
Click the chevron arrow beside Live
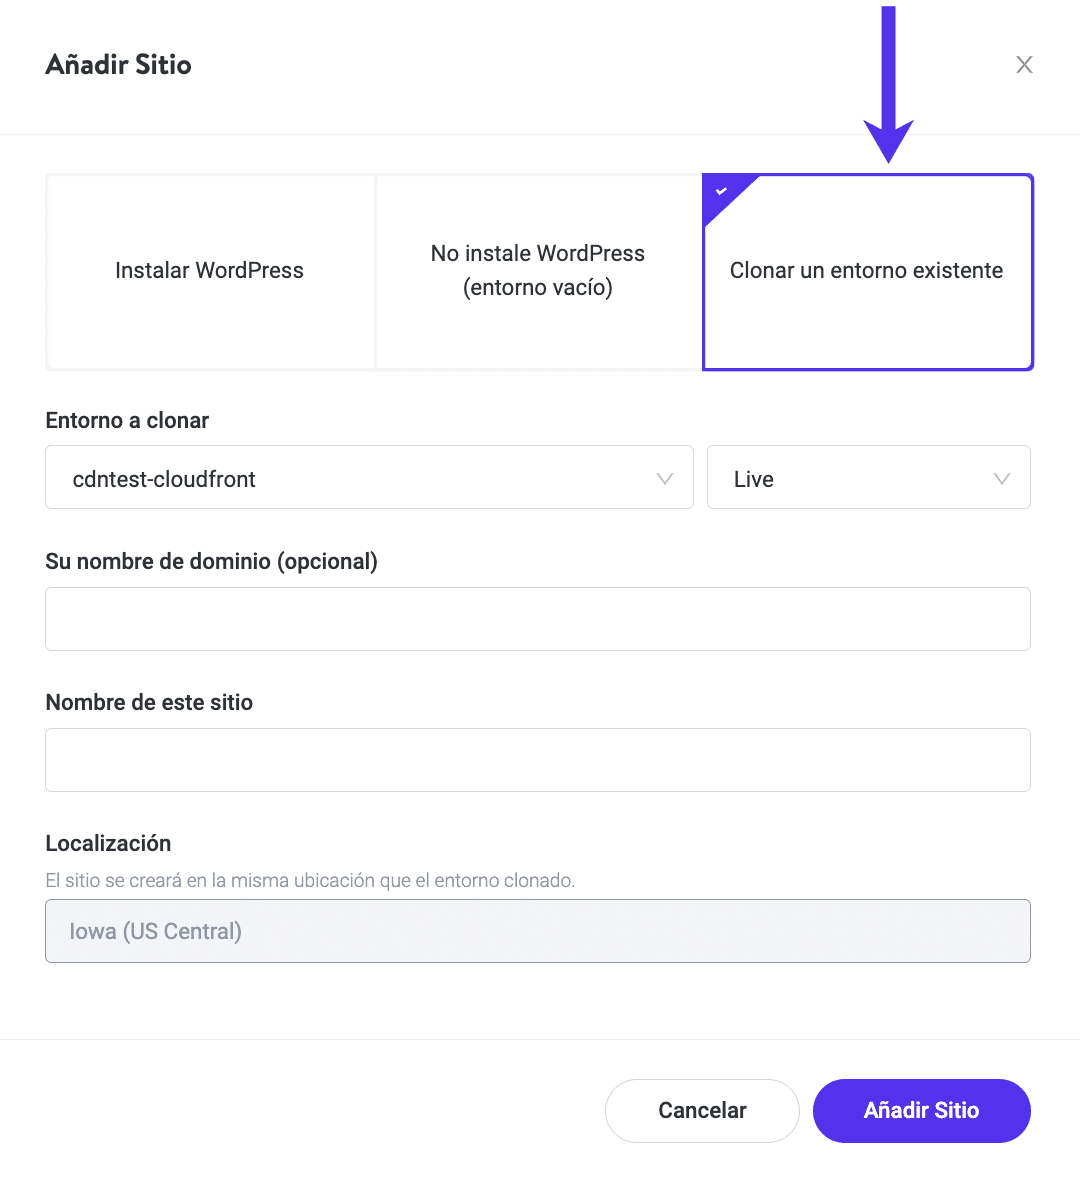[1001, 479]
